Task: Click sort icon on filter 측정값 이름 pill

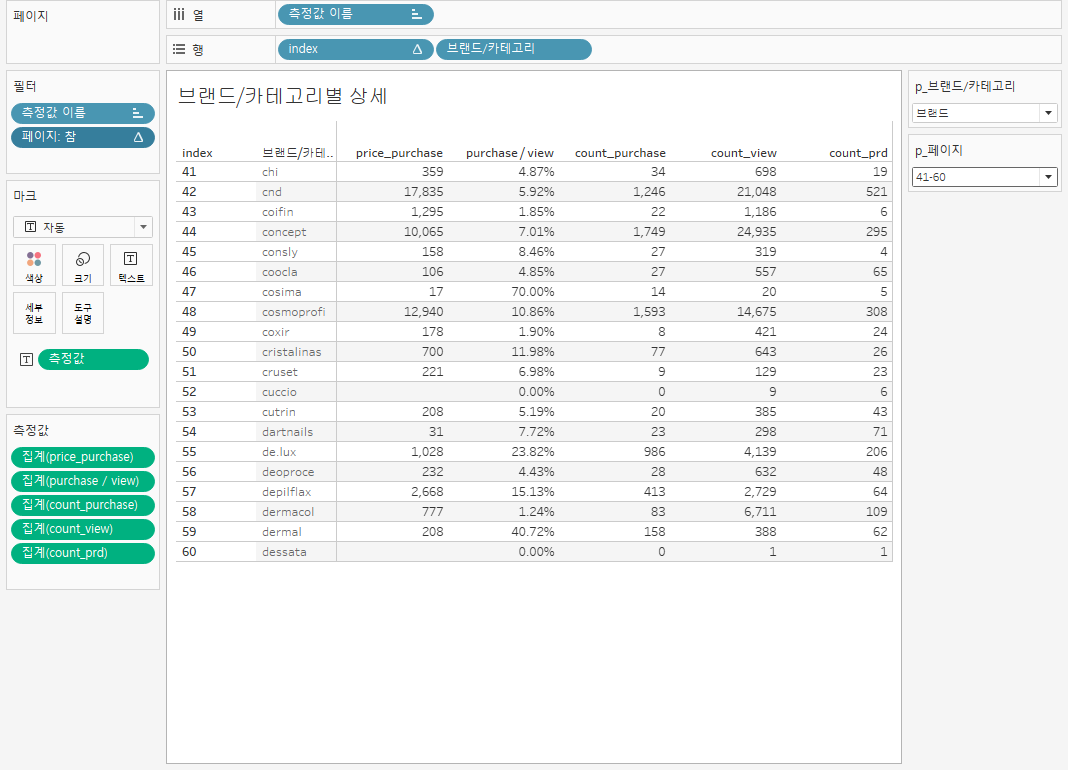Action: tap(137, 113)
